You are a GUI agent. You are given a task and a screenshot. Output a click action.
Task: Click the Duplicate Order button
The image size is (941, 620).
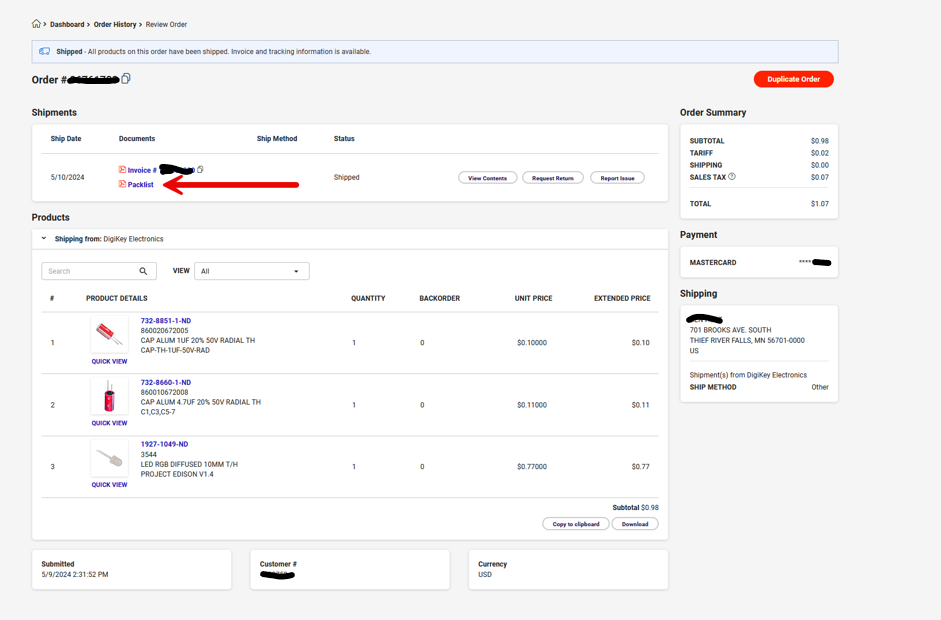[793, 79]
